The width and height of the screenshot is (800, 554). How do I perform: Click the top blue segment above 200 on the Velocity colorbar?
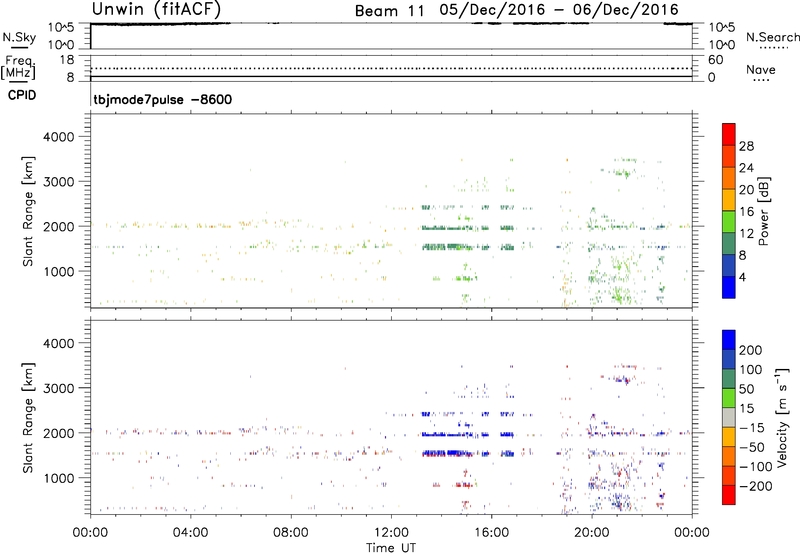click(729, 340)
